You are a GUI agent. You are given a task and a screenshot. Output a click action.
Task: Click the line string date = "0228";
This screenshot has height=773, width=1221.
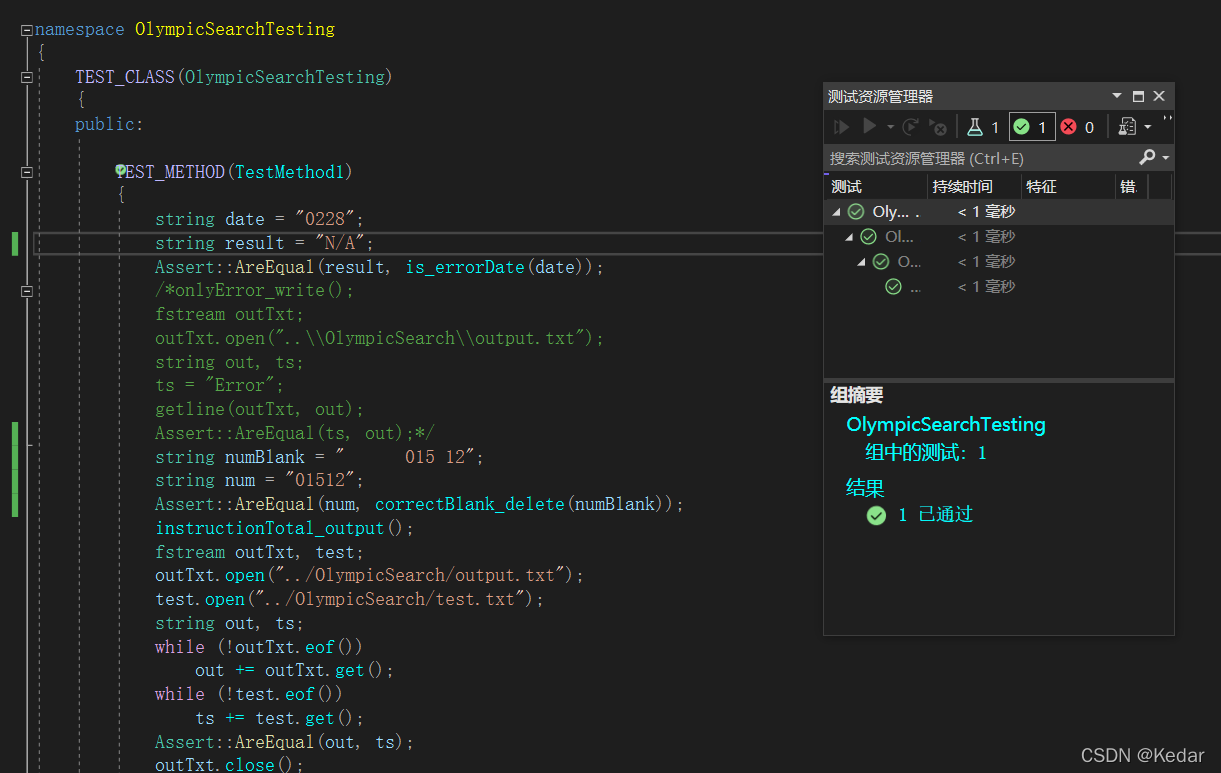(x=260, y=219)
